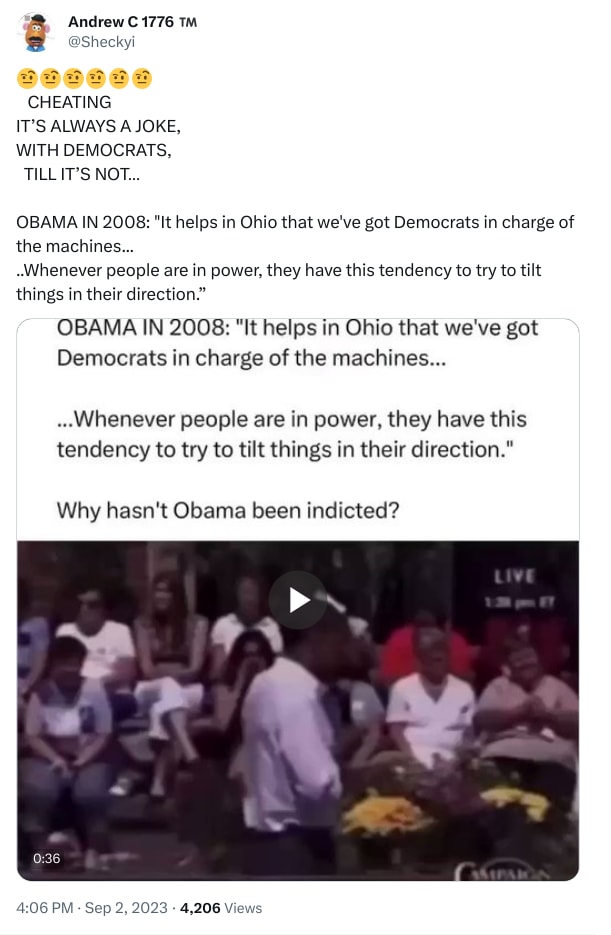Click the Sep 2, 2023 date

coord(126,908)
